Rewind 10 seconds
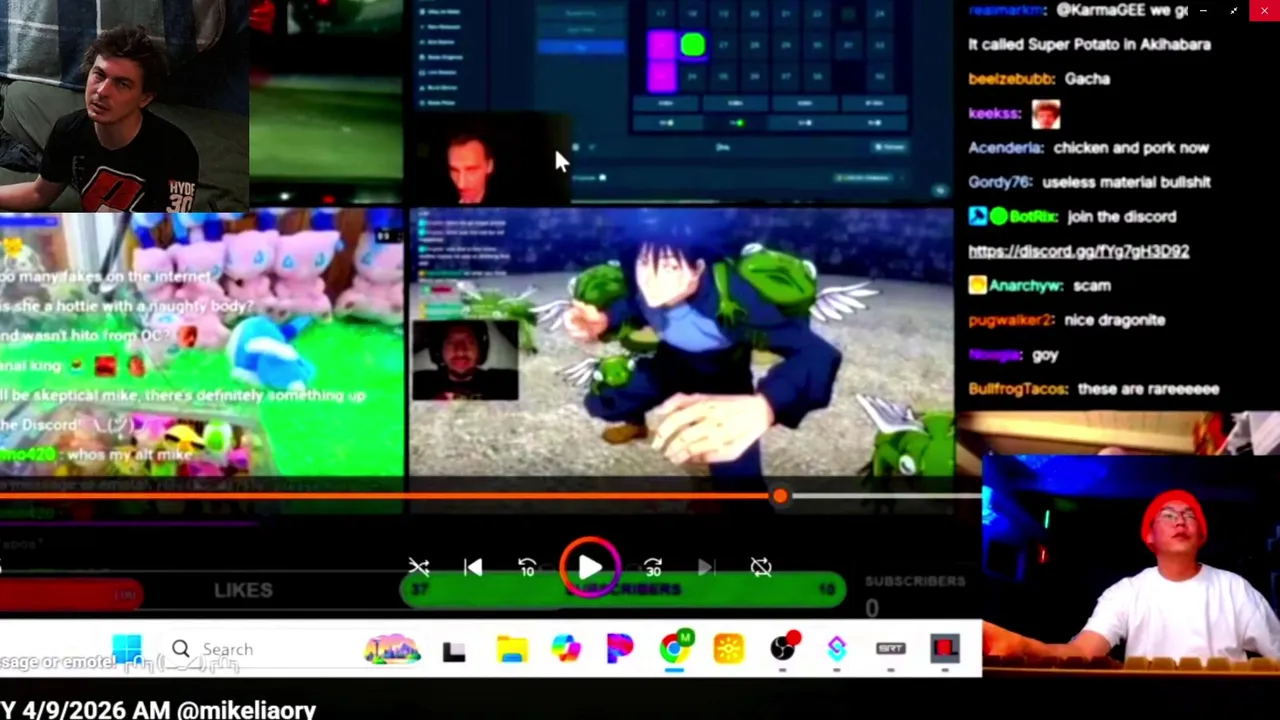 527,568
